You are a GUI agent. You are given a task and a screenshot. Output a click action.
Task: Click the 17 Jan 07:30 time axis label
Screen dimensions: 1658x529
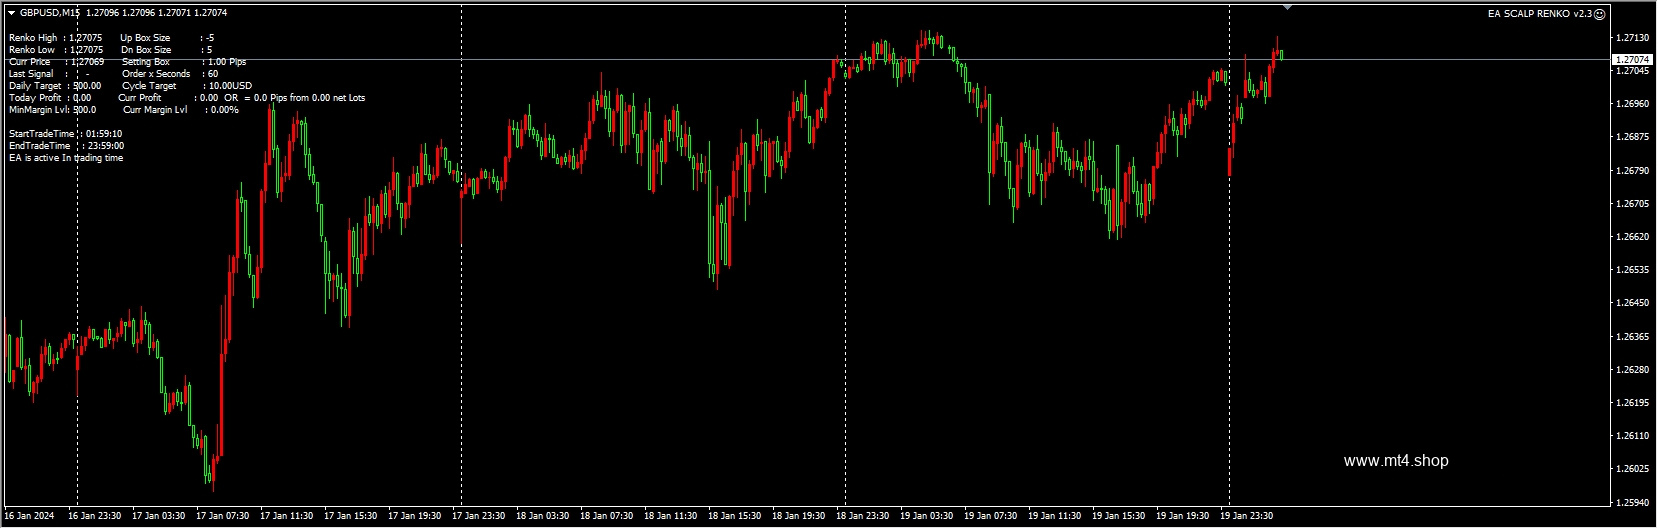click(222, 516)
